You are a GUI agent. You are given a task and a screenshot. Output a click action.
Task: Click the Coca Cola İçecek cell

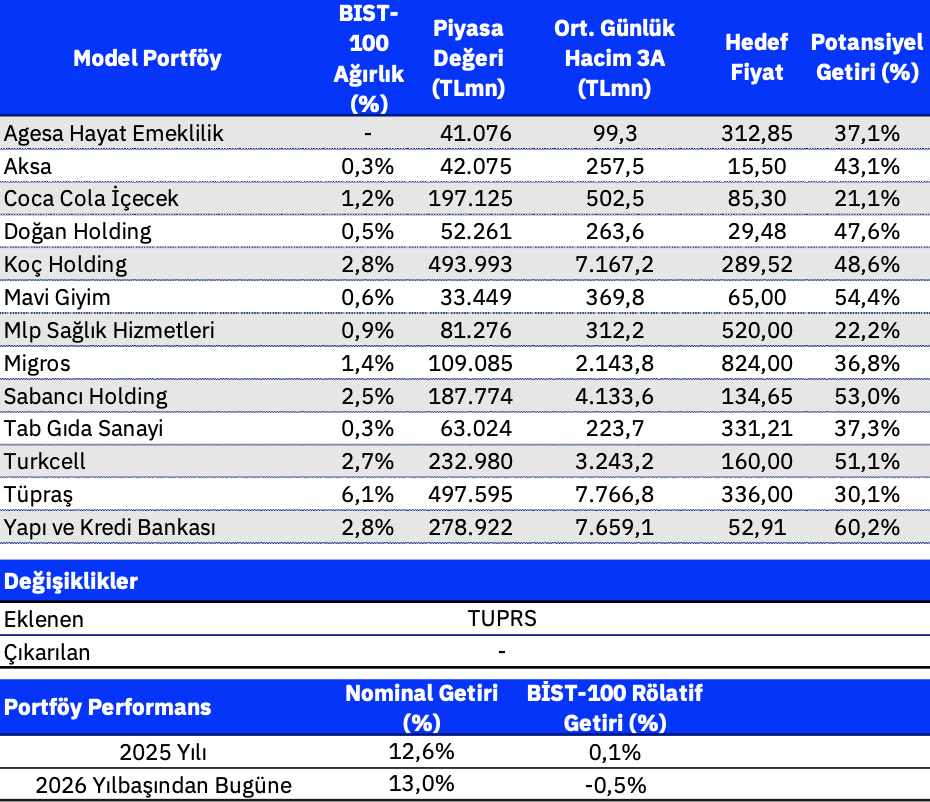pyautogui.click(x=92, y=199)
